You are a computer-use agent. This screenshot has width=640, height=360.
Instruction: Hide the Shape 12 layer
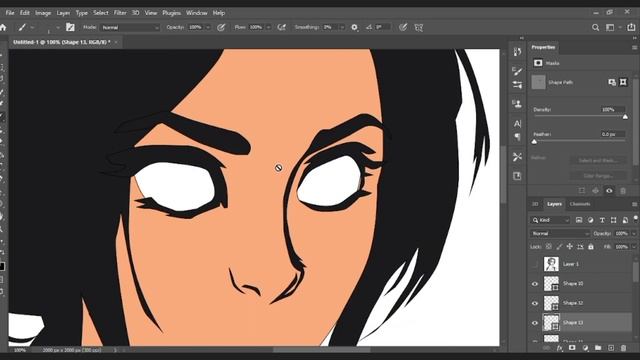point(535,303)
